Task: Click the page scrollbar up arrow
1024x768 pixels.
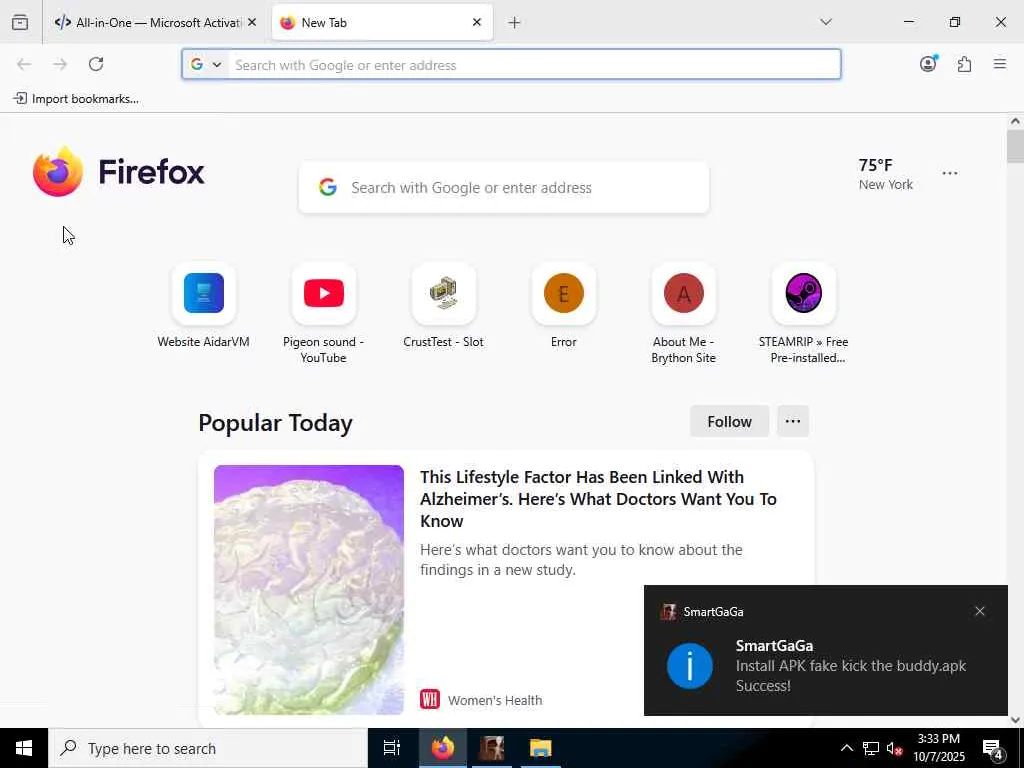Action: point(1015,121)
